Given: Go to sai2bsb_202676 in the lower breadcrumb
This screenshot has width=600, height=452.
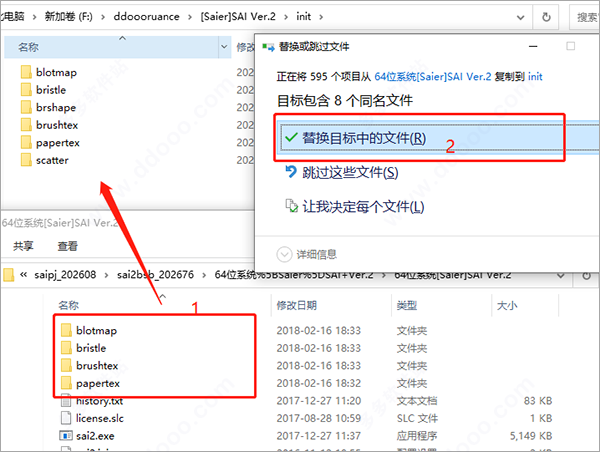Looking at the screenshot, I should click(155, 275).
